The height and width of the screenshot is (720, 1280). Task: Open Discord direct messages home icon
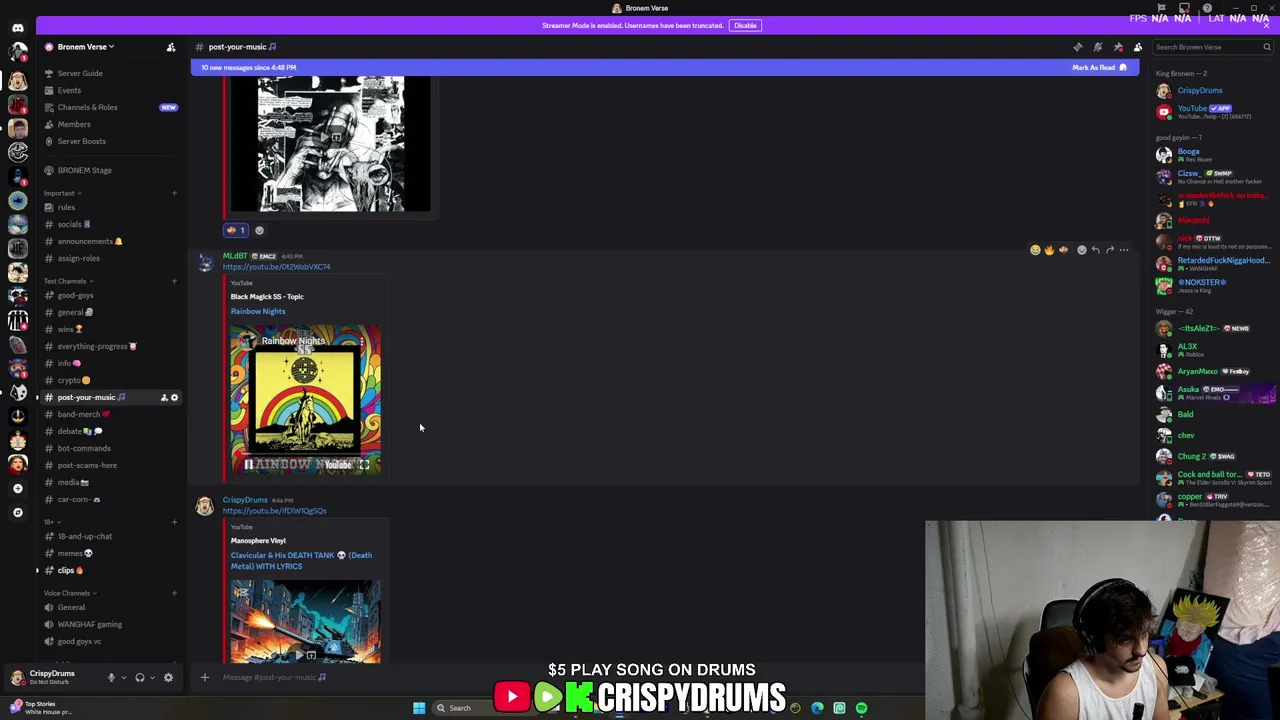[x=17, y=27]
